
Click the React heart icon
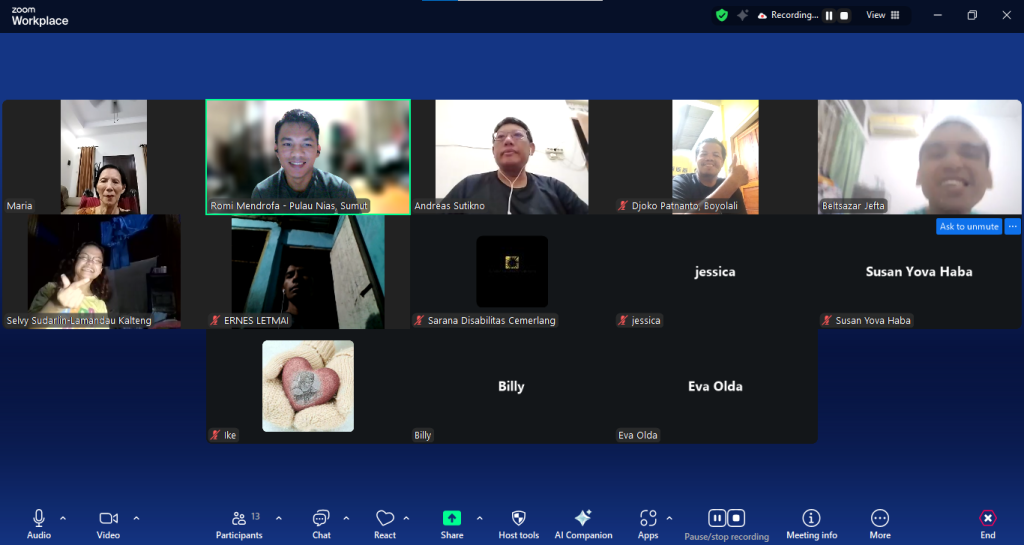385,524
